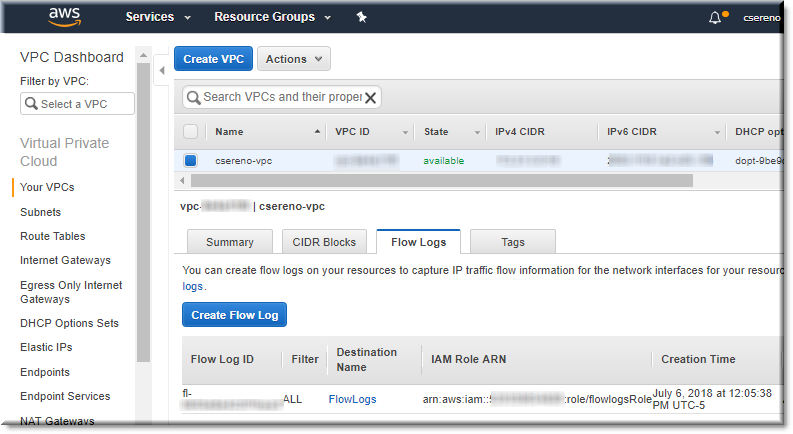Click the dopt DHCP options value
The height and width of the screenshot is (434, 793).
[x=759, y=161]
